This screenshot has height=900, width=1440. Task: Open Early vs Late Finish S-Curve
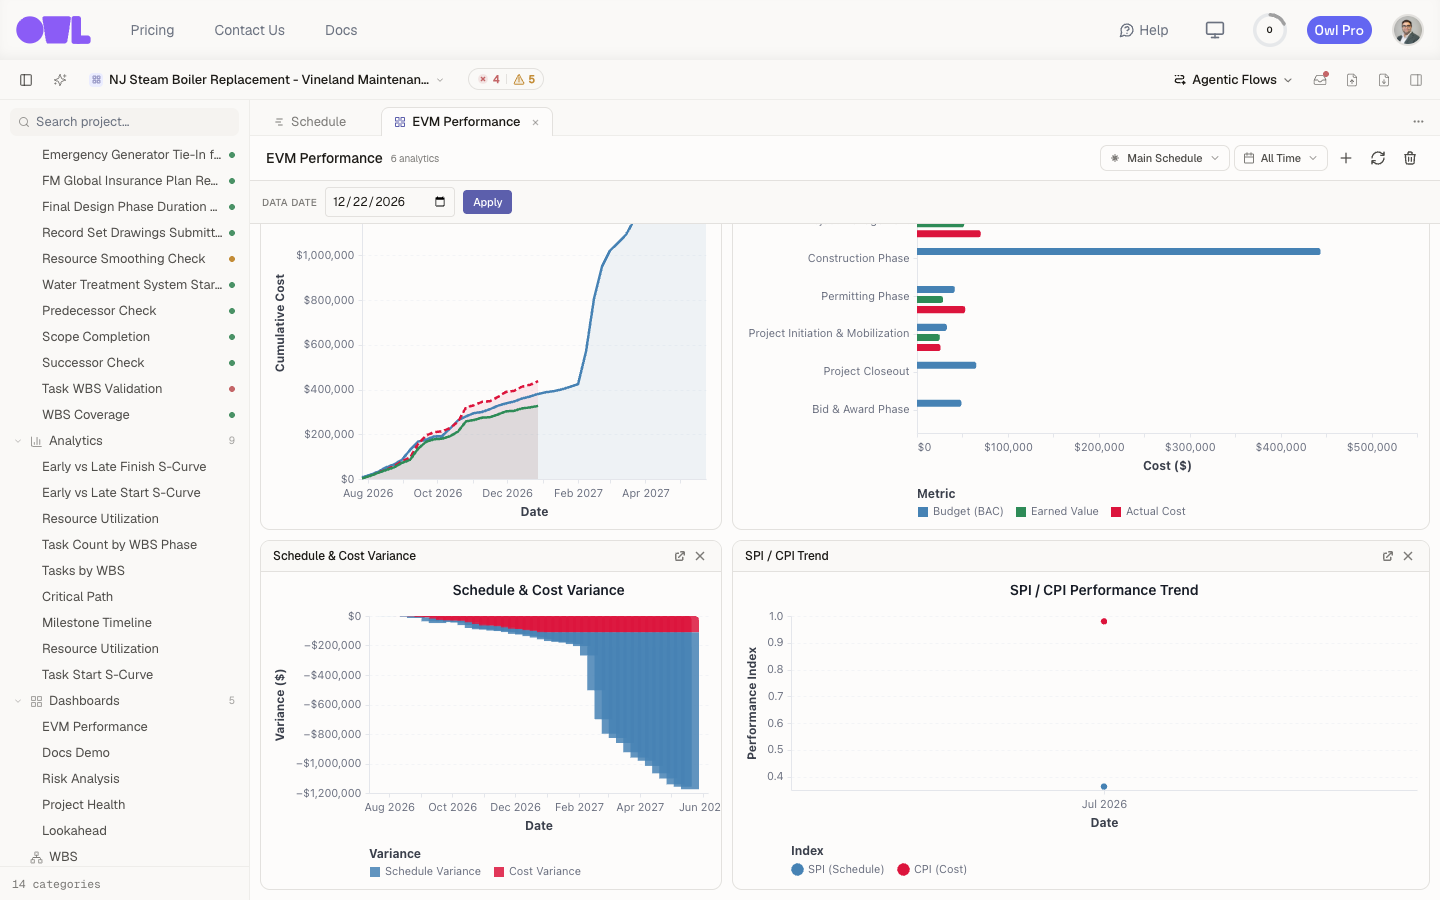click(x=124, y=467)
